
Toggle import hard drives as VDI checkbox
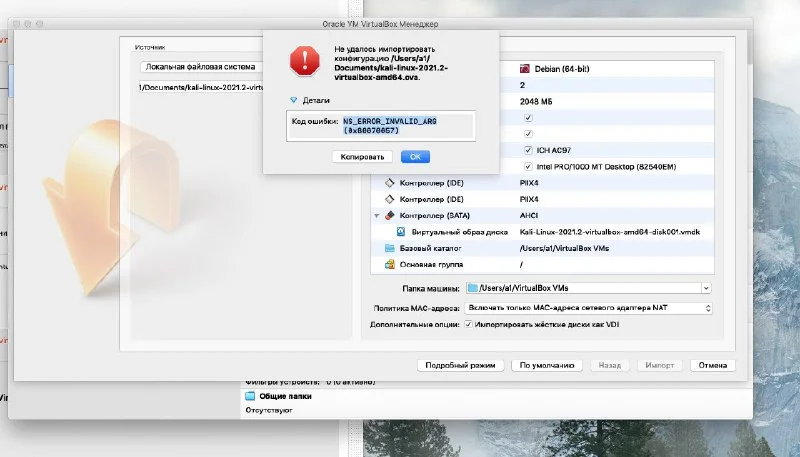pyautogui.click(x=468, y=325)
